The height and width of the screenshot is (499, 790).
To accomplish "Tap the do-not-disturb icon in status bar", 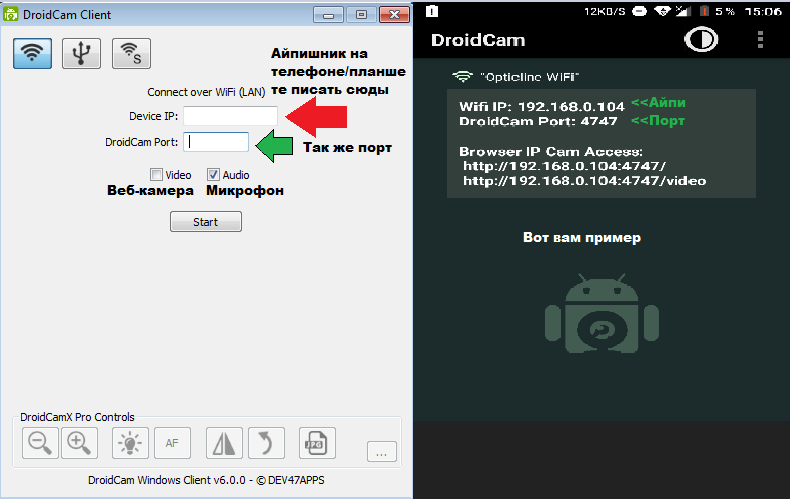I will (x=639, y=11).
